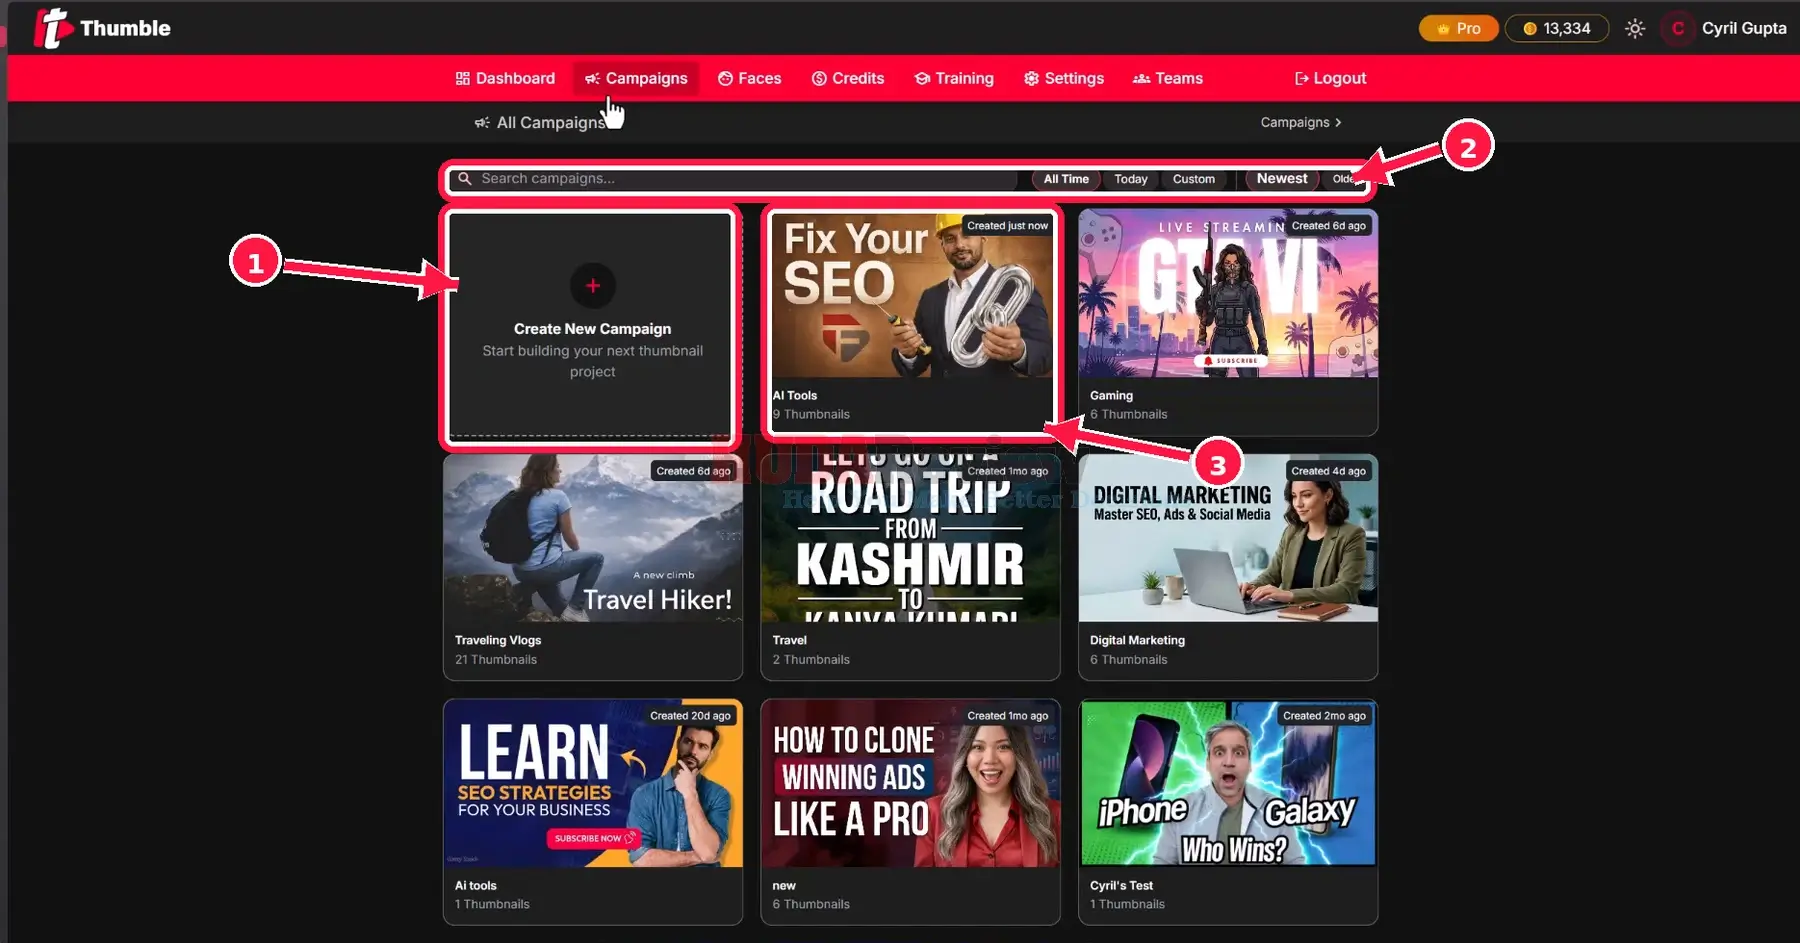This screenshot has width=1800, height=943.
Task: Open the 13,334 credits balance
Action: click(x=1556, y=28)
